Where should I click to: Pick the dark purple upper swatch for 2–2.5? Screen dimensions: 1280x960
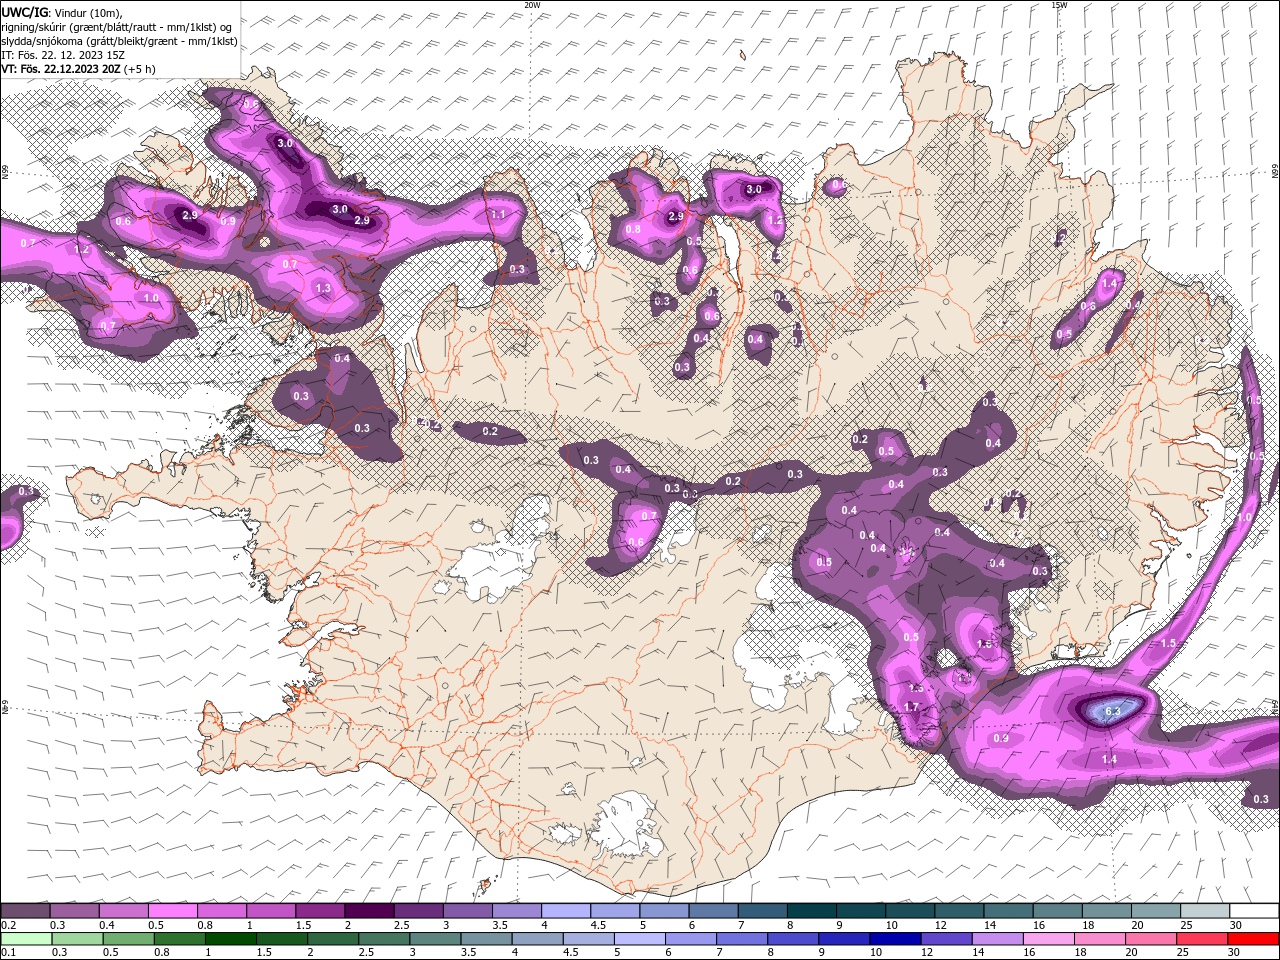tap(369, 911)
